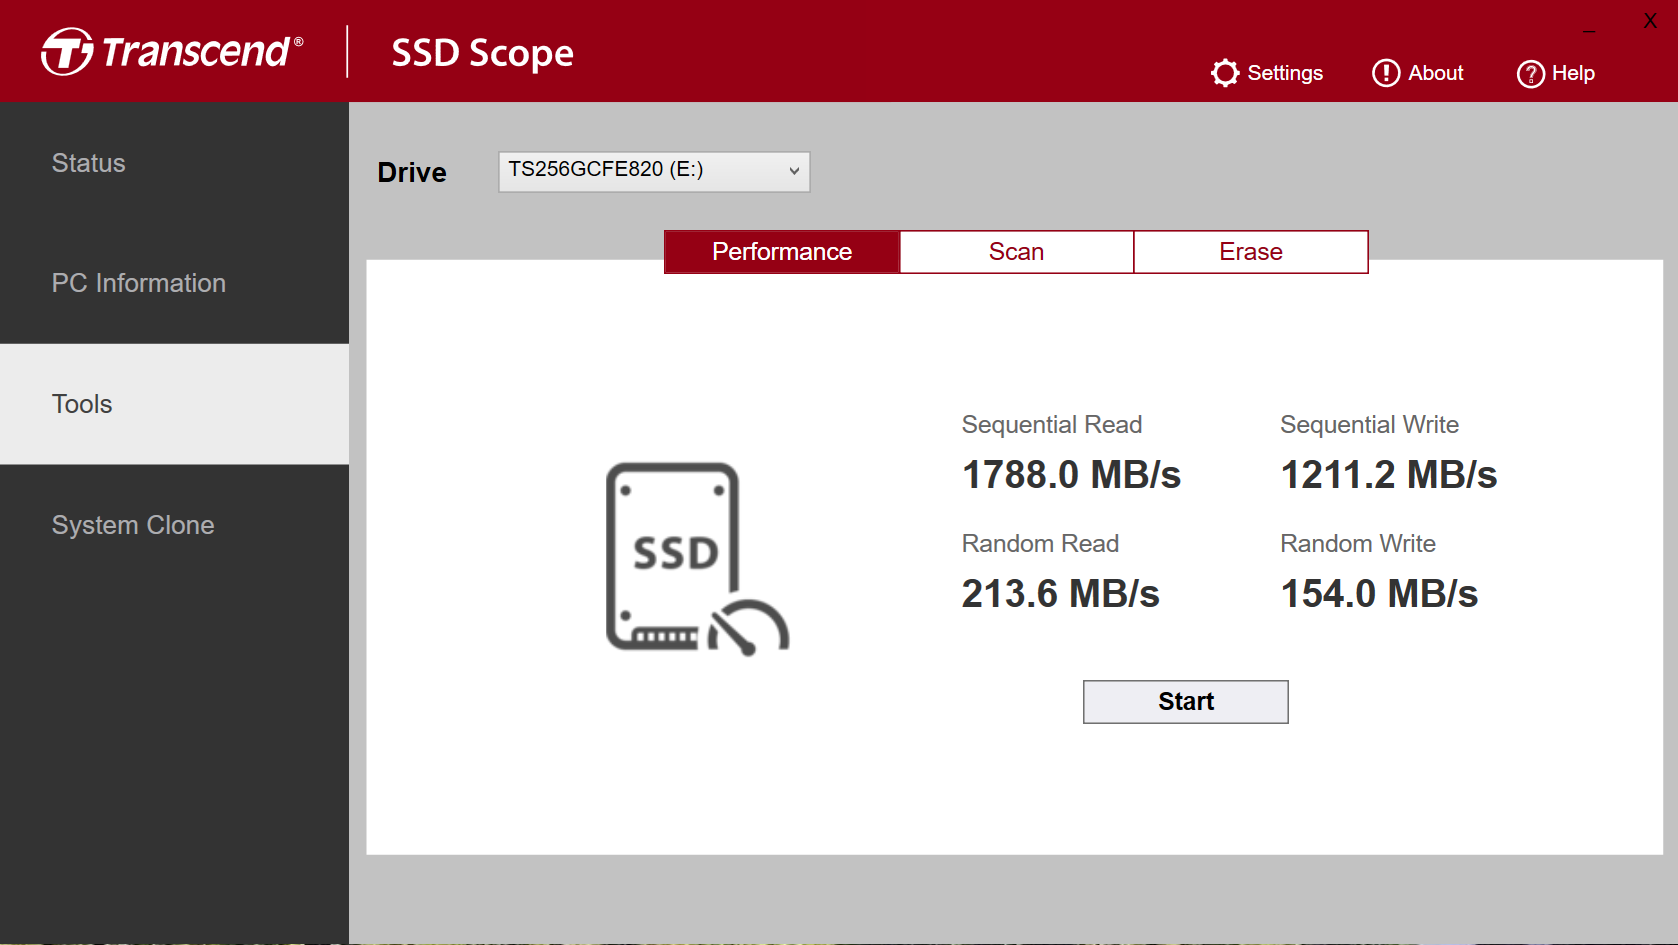The image size is (1678, 945).
Task: Click the About exclamation mark icon
Action: 1386,73
